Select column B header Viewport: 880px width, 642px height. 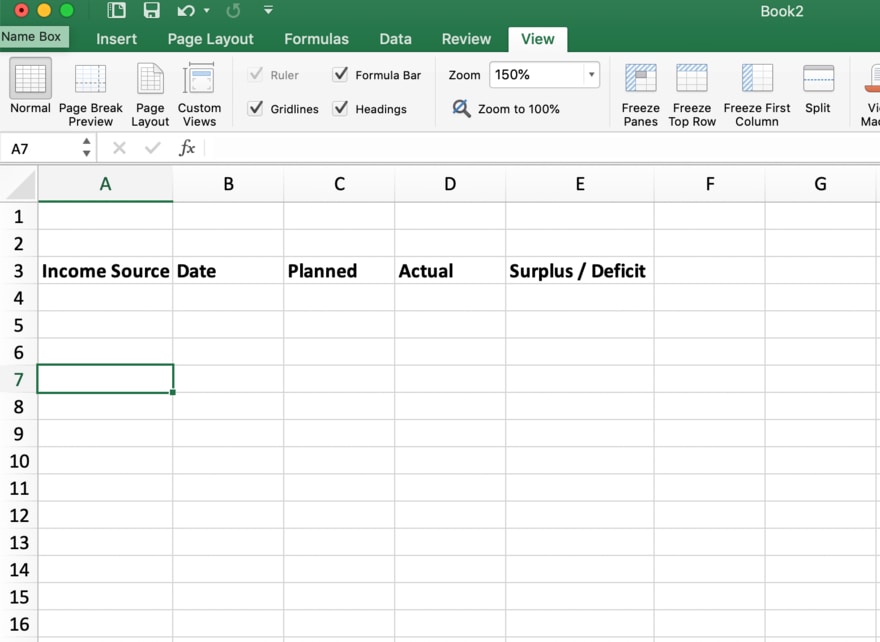[x=228, y=184]
